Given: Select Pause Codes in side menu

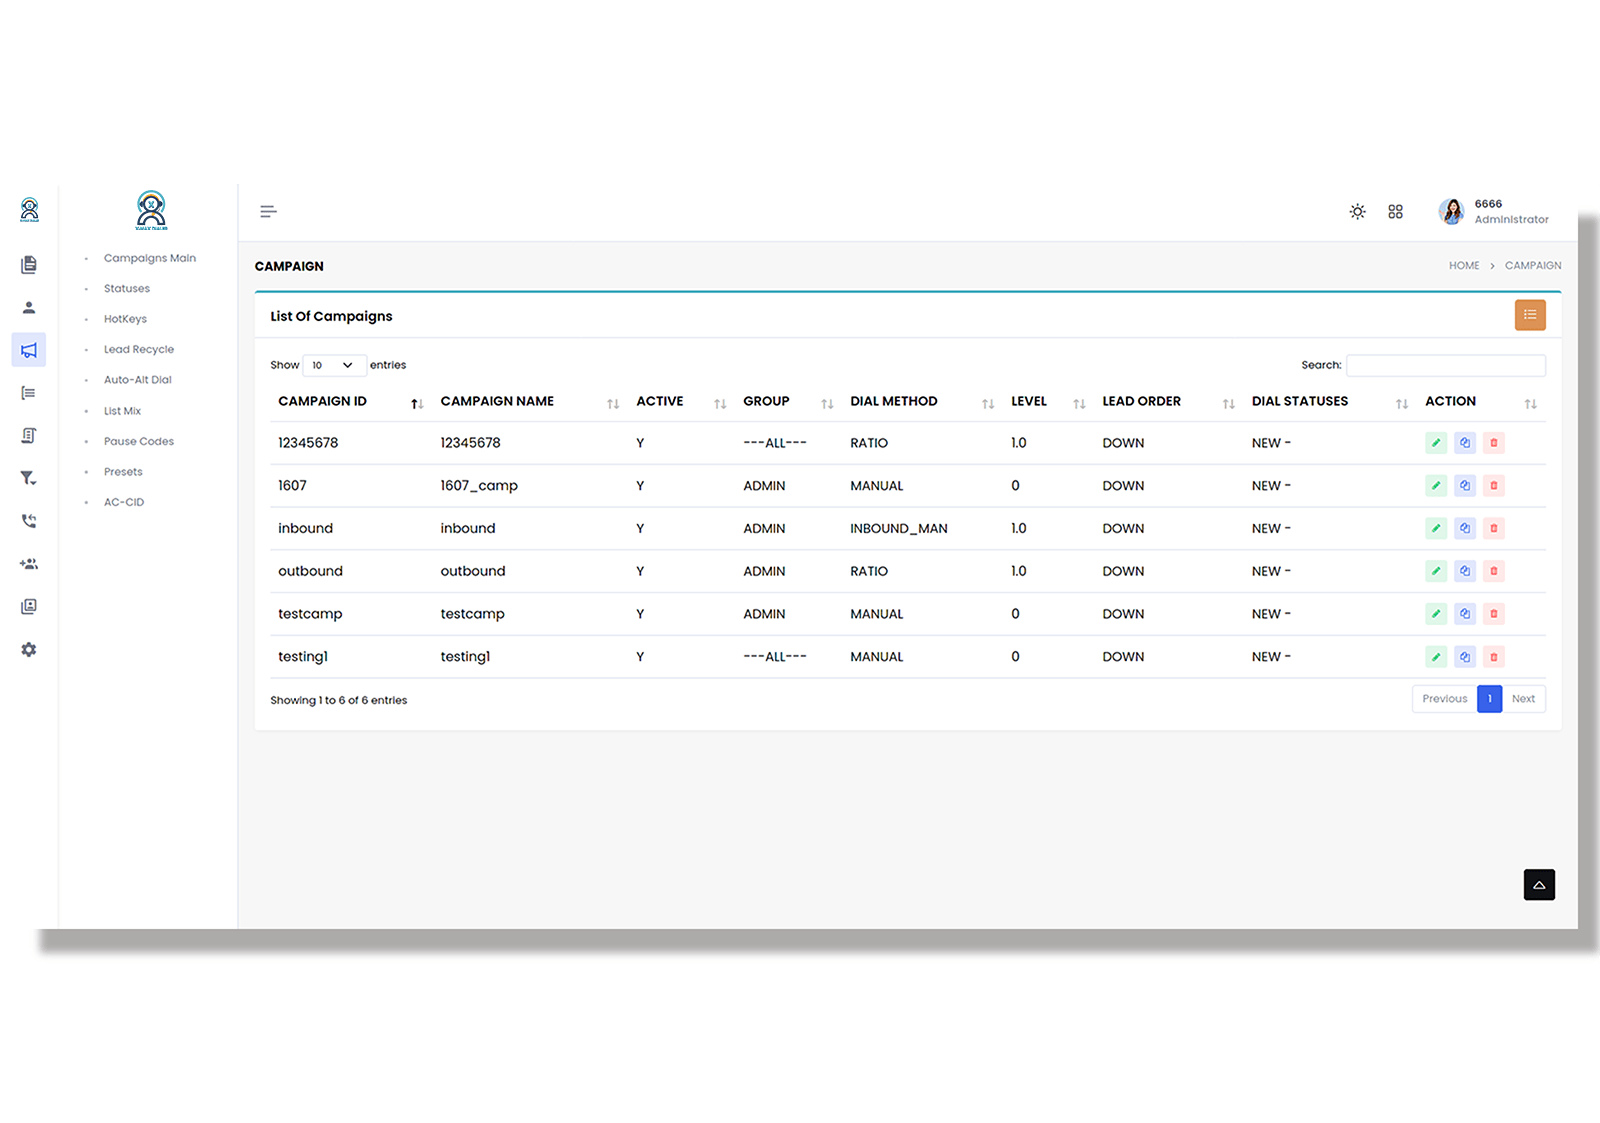Looking at the screenshot, I should [139, 442].
